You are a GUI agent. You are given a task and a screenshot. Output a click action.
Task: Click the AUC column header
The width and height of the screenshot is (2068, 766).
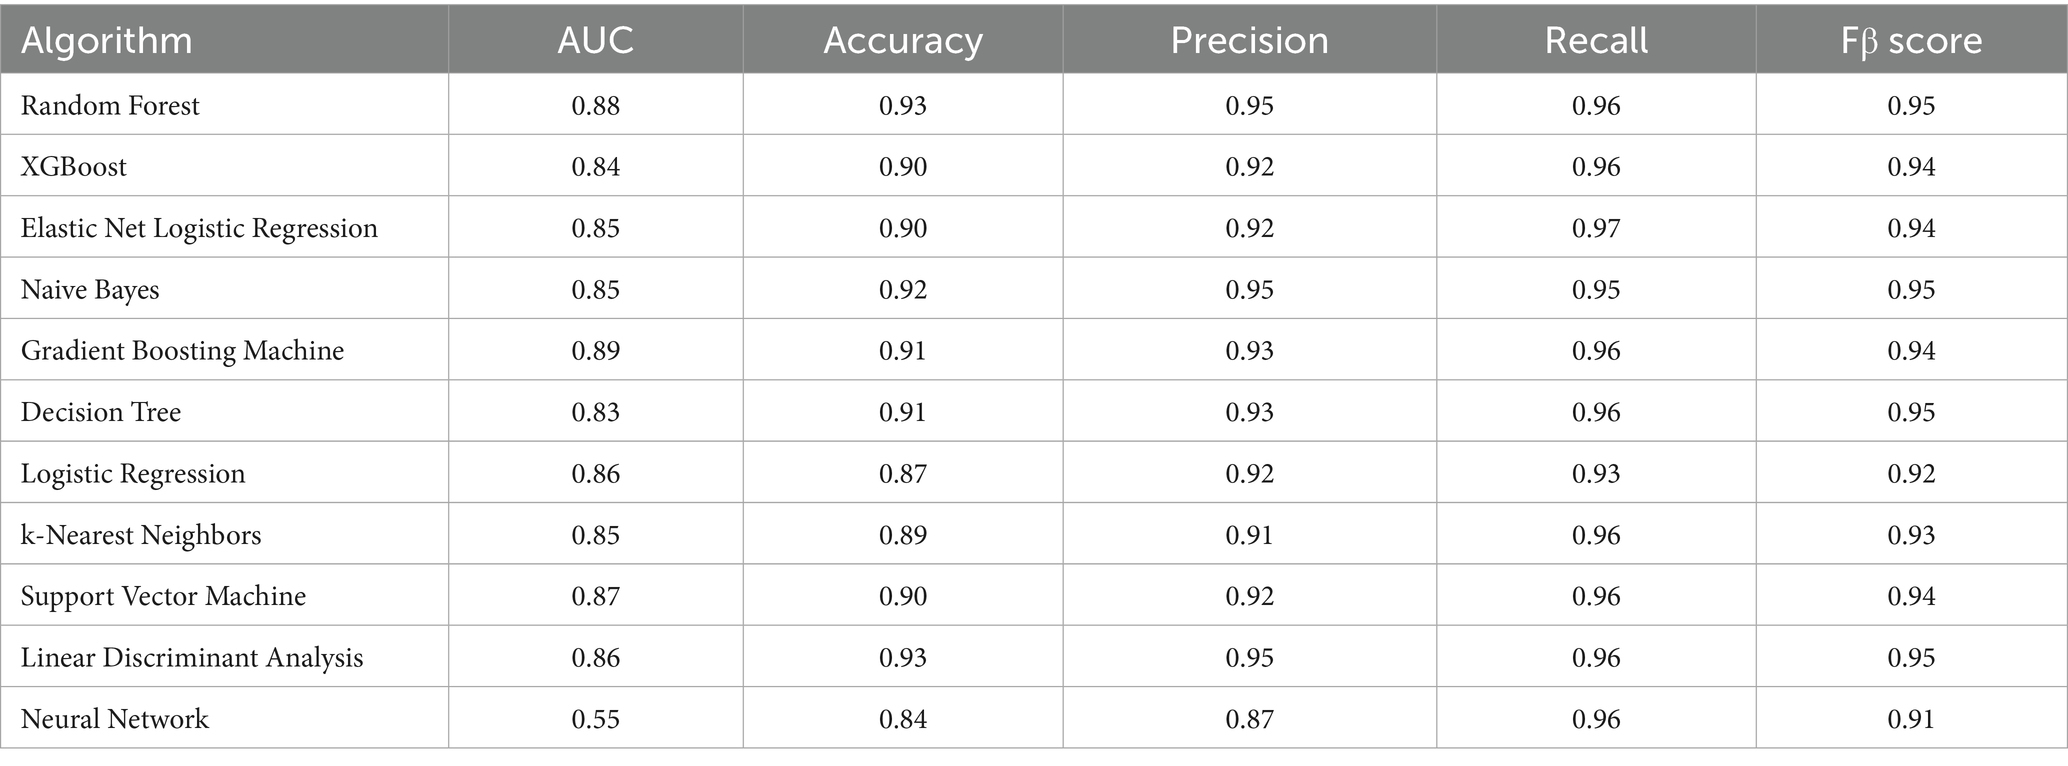(595, 41)
